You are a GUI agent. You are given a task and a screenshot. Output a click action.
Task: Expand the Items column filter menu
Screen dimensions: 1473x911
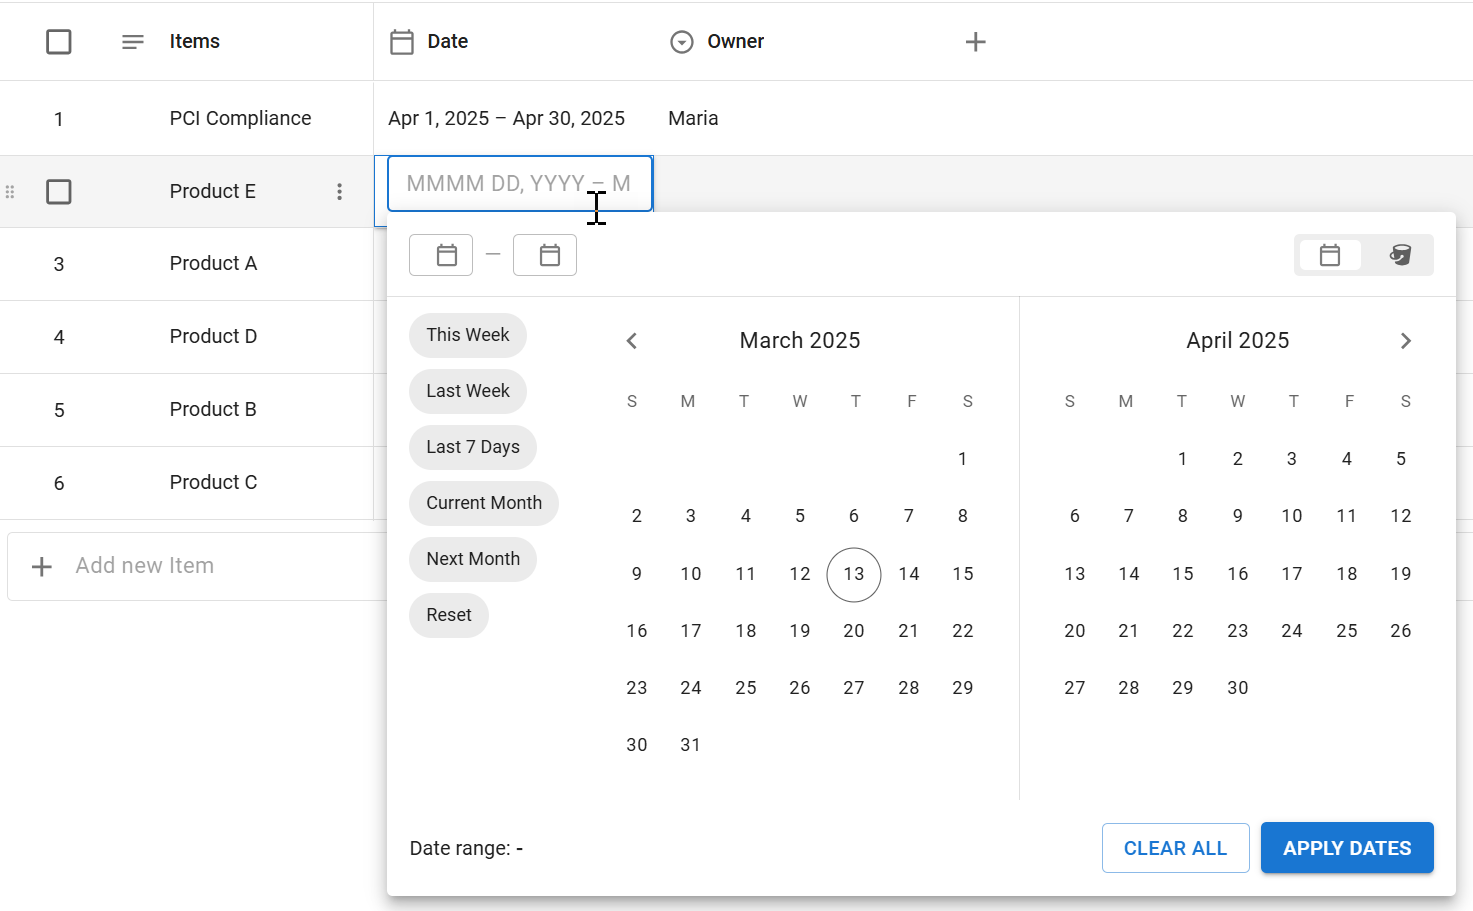point(131,42)
